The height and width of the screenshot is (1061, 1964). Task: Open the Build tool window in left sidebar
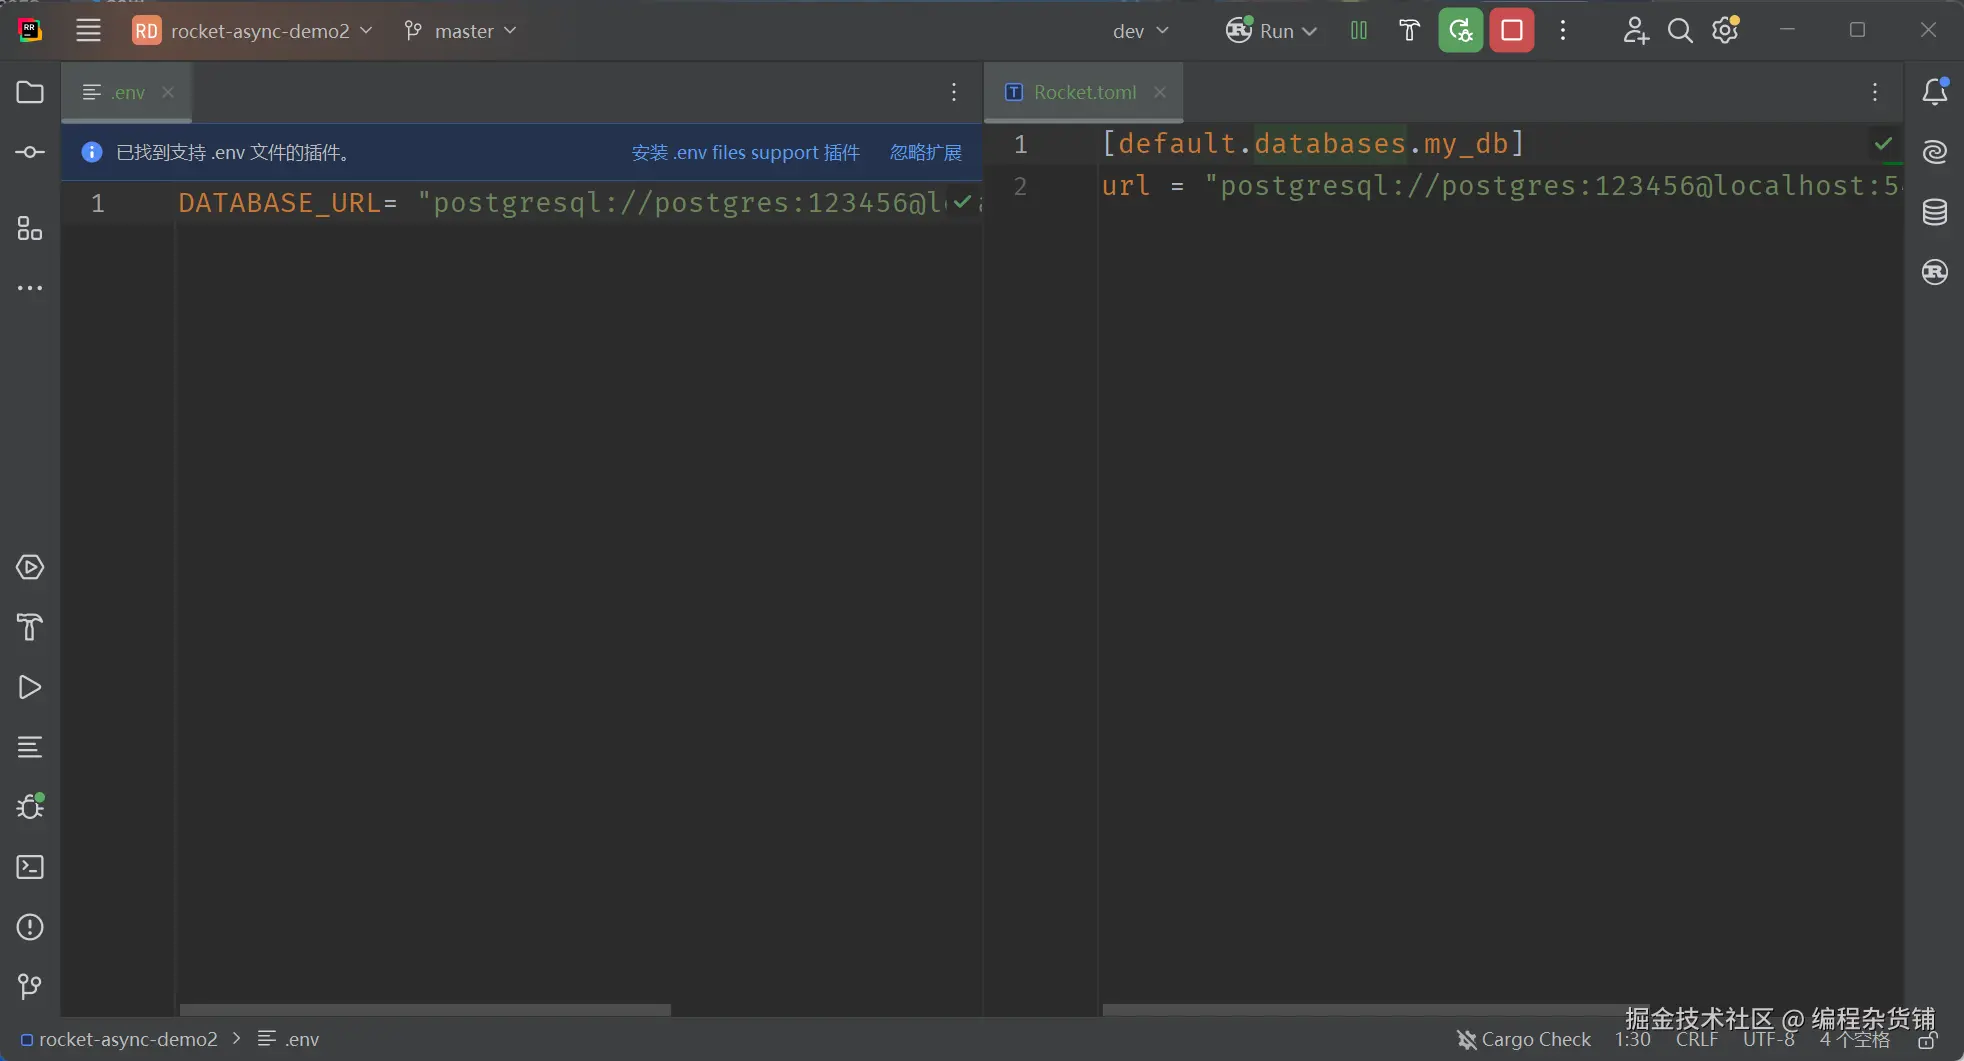[30, 627]
